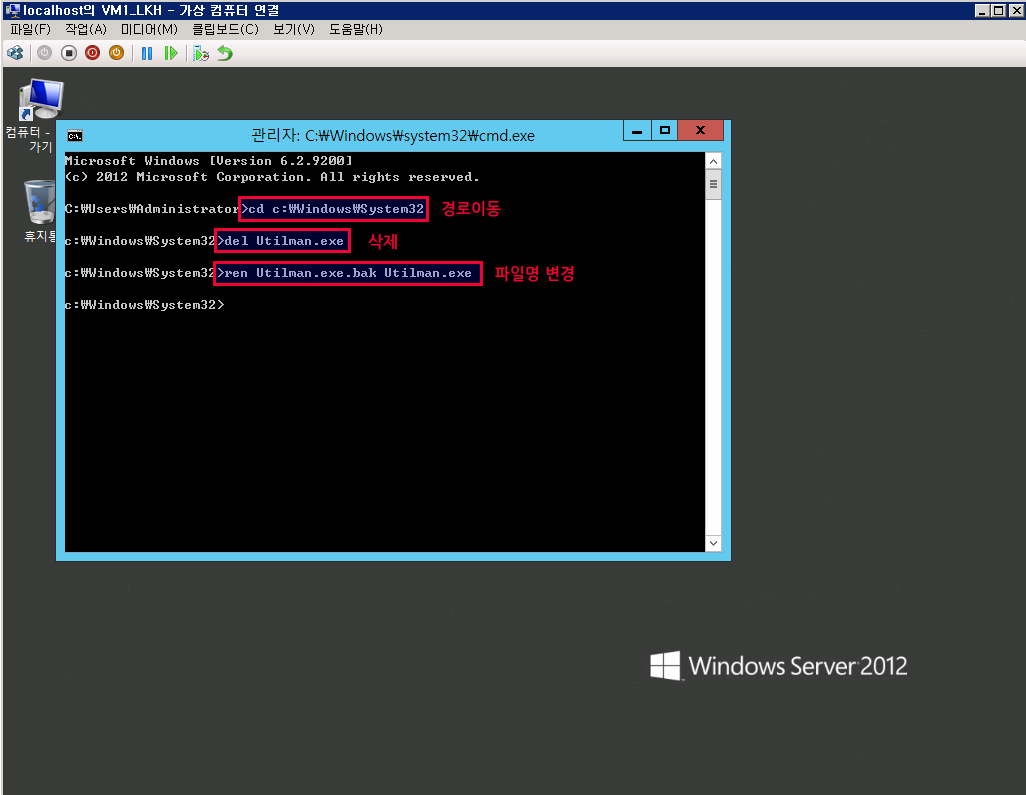
Task: Close the cmd.exe window
Action: point(700,130)
